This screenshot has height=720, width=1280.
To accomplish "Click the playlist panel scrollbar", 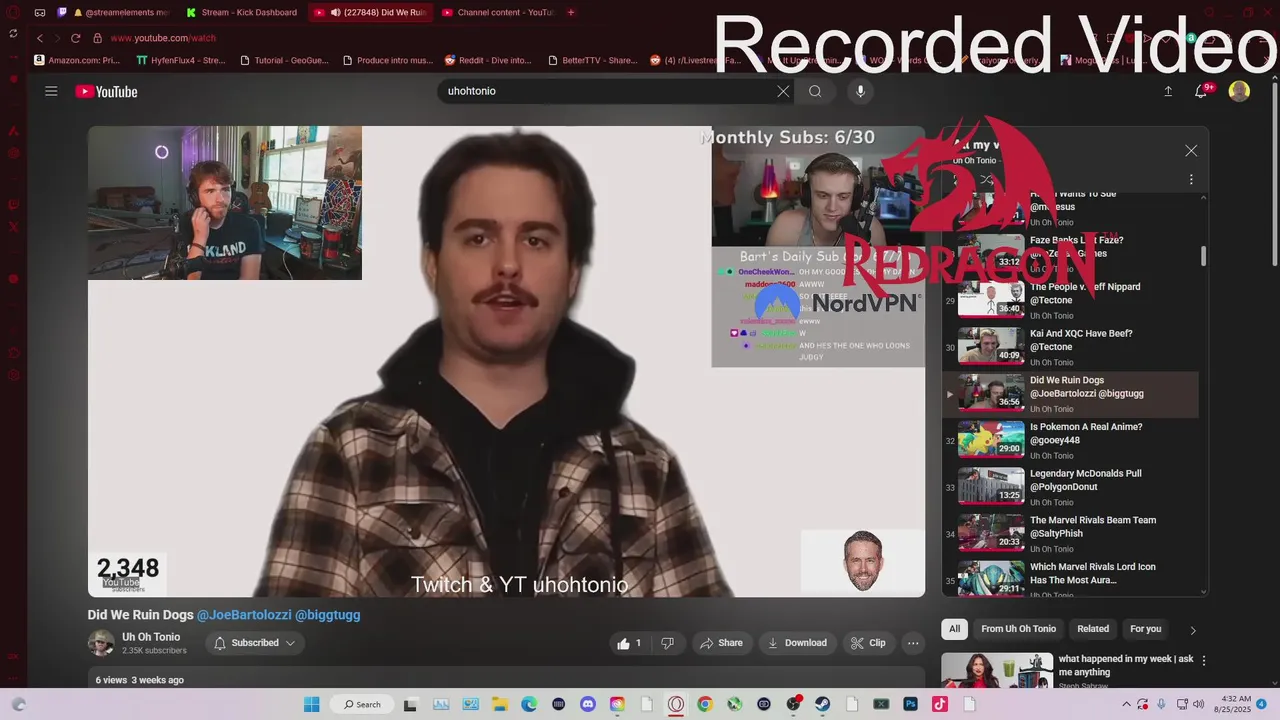I will point(1203,256).
